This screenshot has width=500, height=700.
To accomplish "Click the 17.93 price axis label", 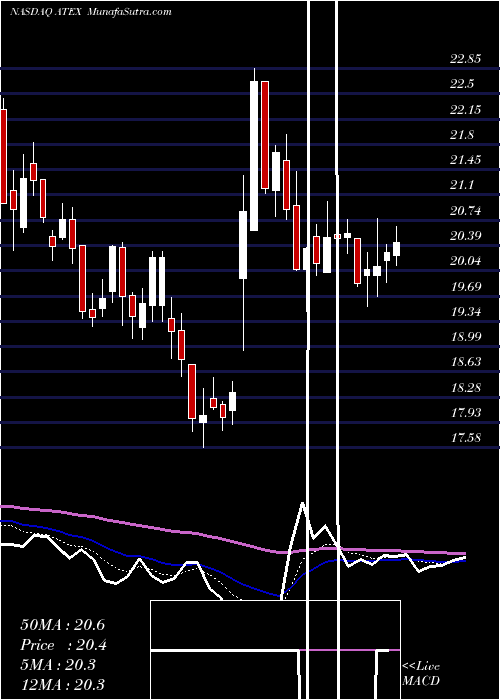I will click(x=466, y=412).
